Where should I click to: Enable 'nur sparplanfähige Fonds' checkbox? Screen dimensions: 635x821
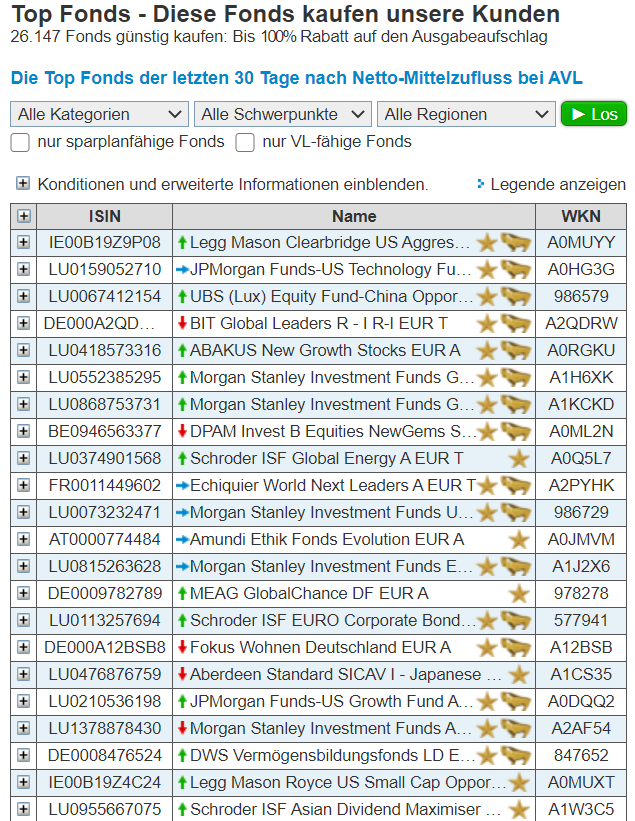click(20, 142)
